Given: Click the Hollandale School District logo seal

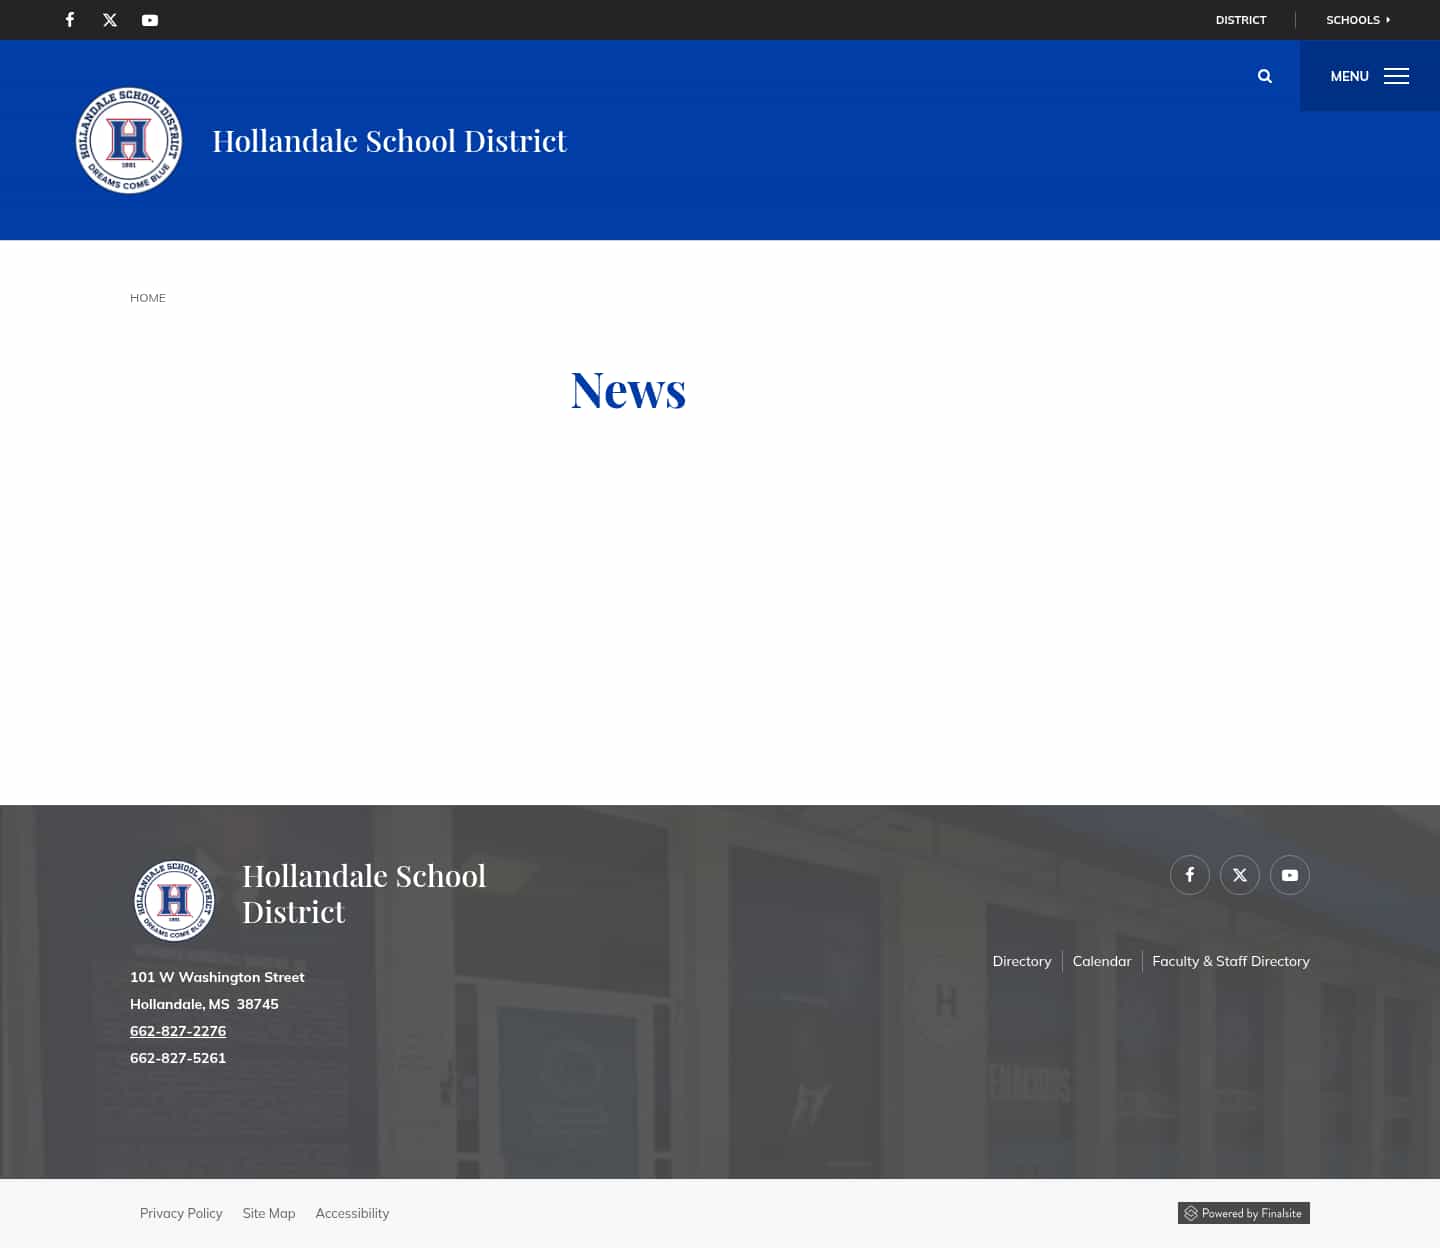Looking at the screenshot, I should [x=128, y=139].
